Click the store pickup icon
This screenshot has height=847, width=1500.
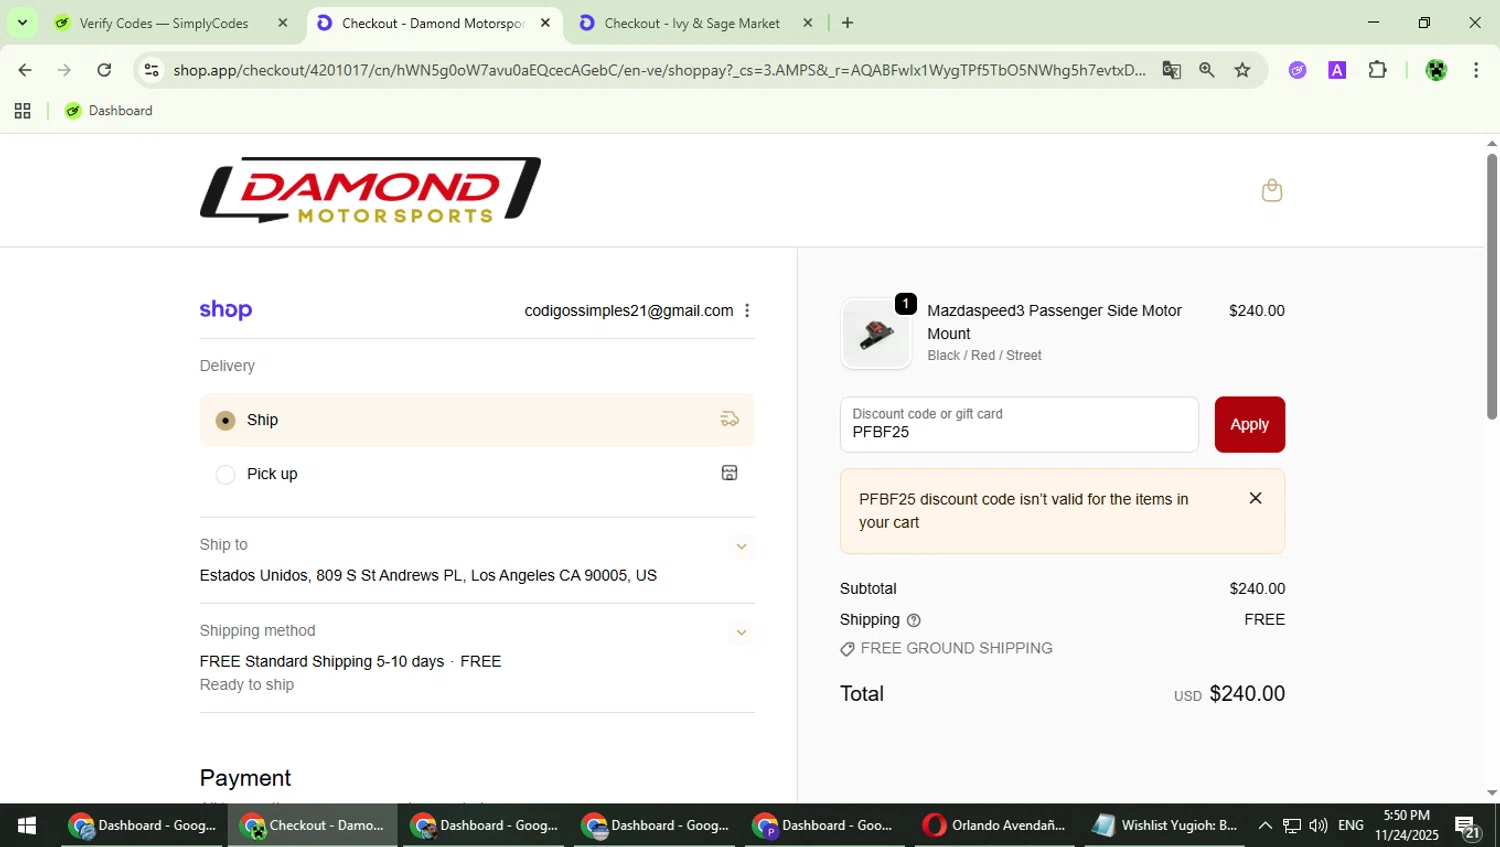pos(730,473)
